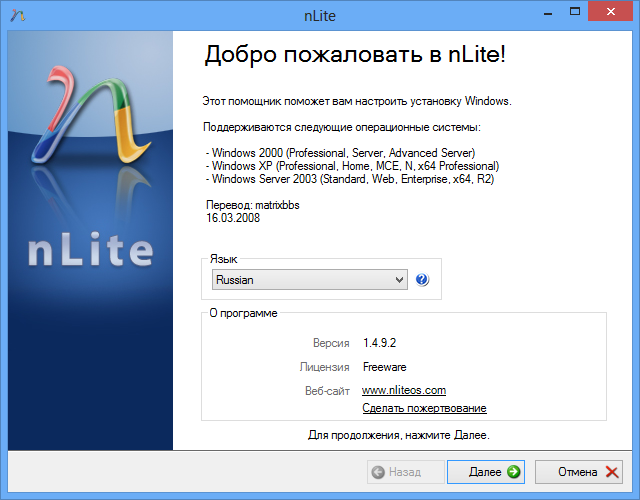This screenshot has height=500, width=640.
Task: Click the Для продолжения, нажмите Далее text
Action: [399, 436]
